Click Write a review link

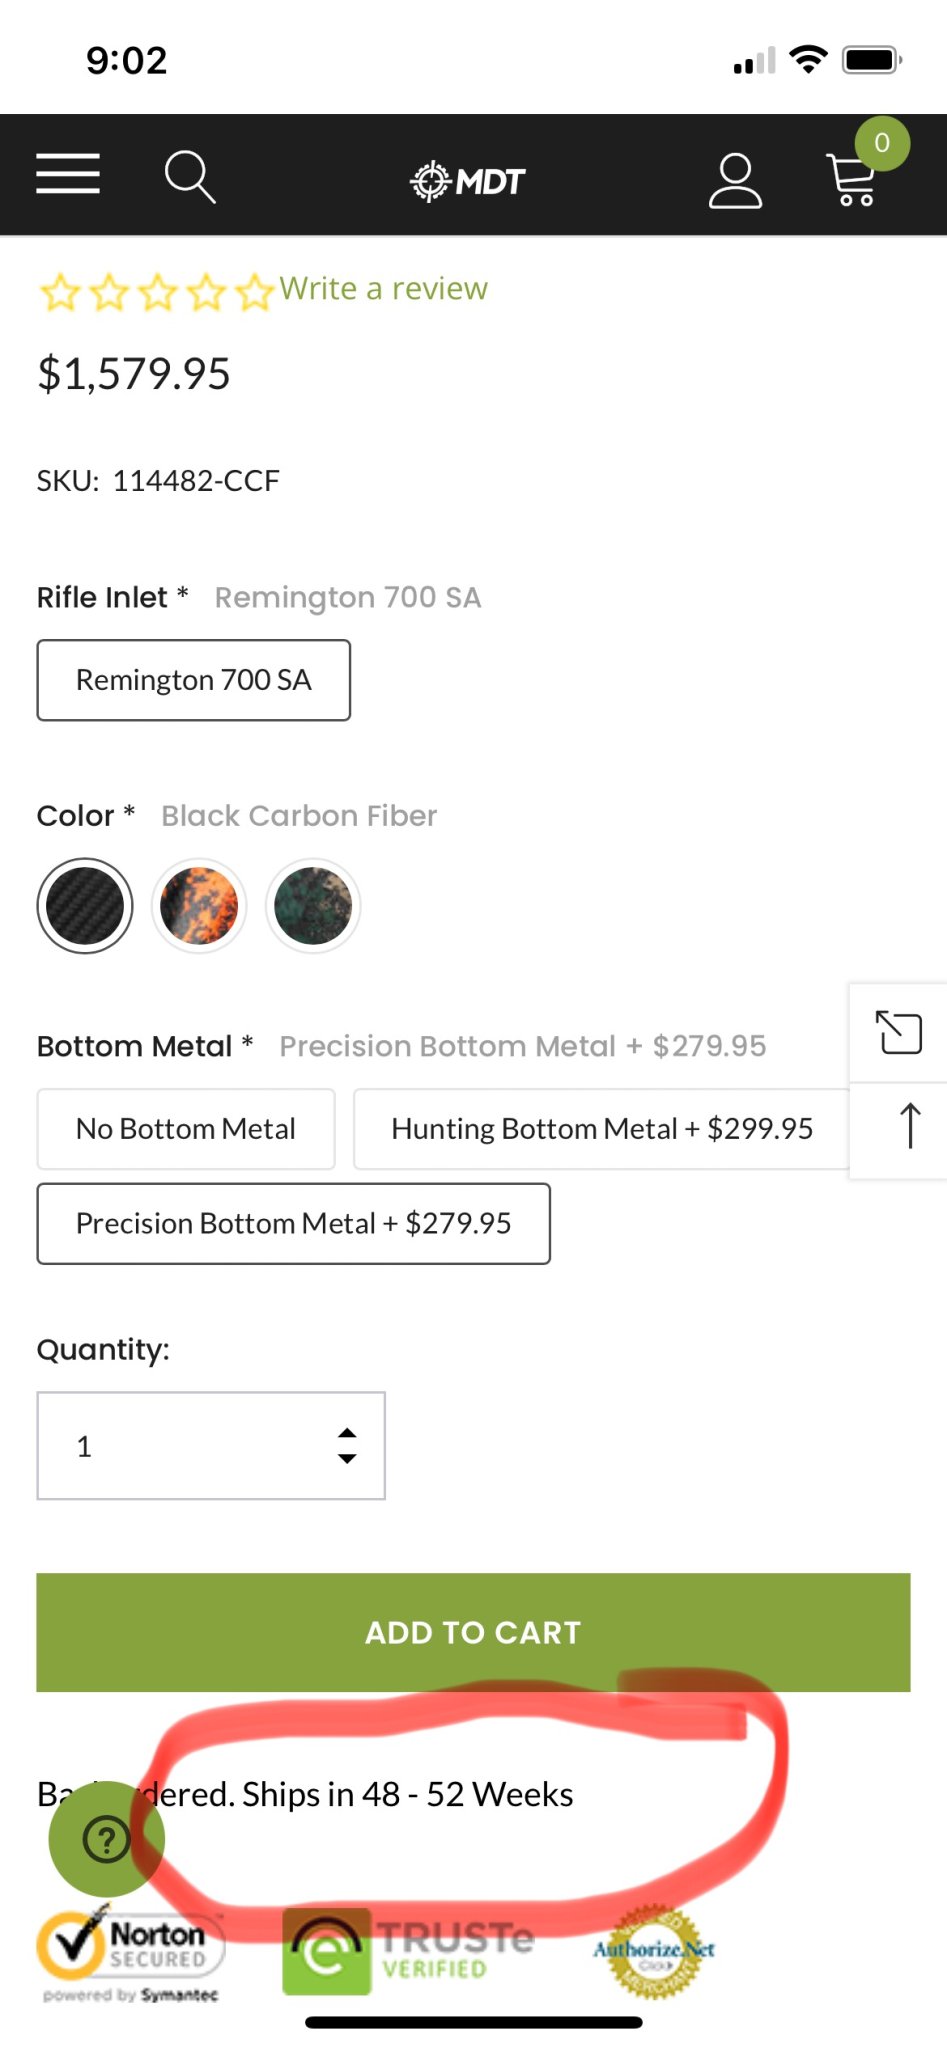click(383, 289)
